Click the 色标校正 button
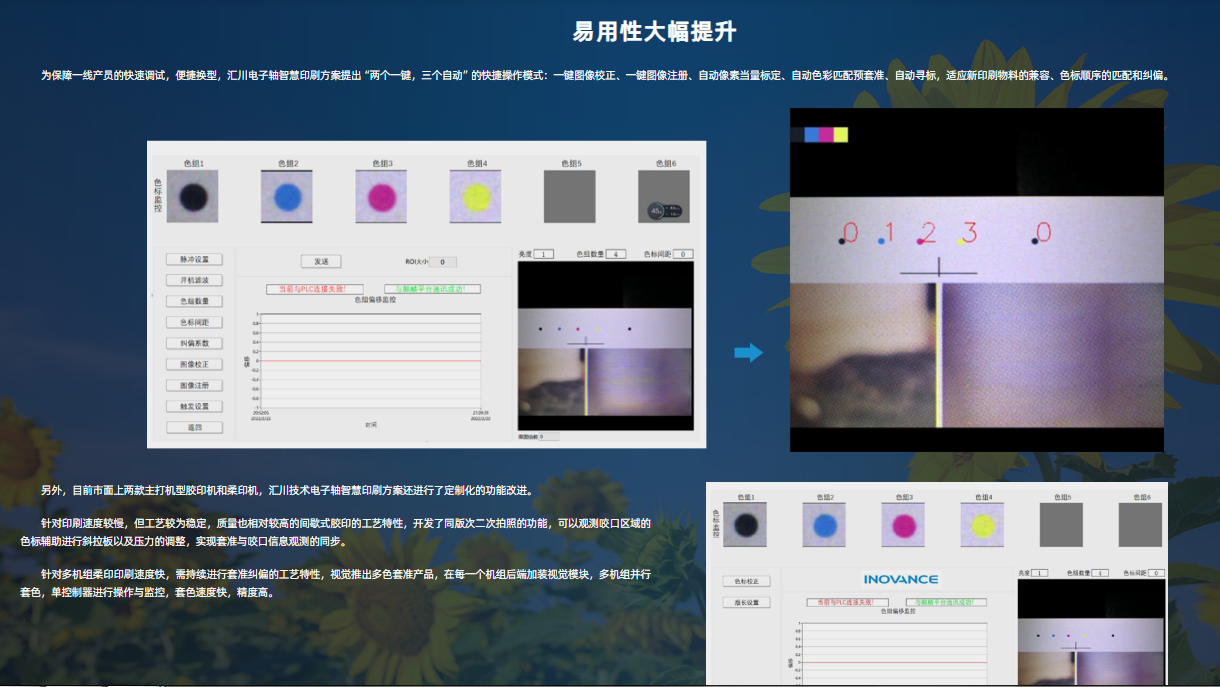The height and width of the screenshot is (687, 1220). pos(747,581)
